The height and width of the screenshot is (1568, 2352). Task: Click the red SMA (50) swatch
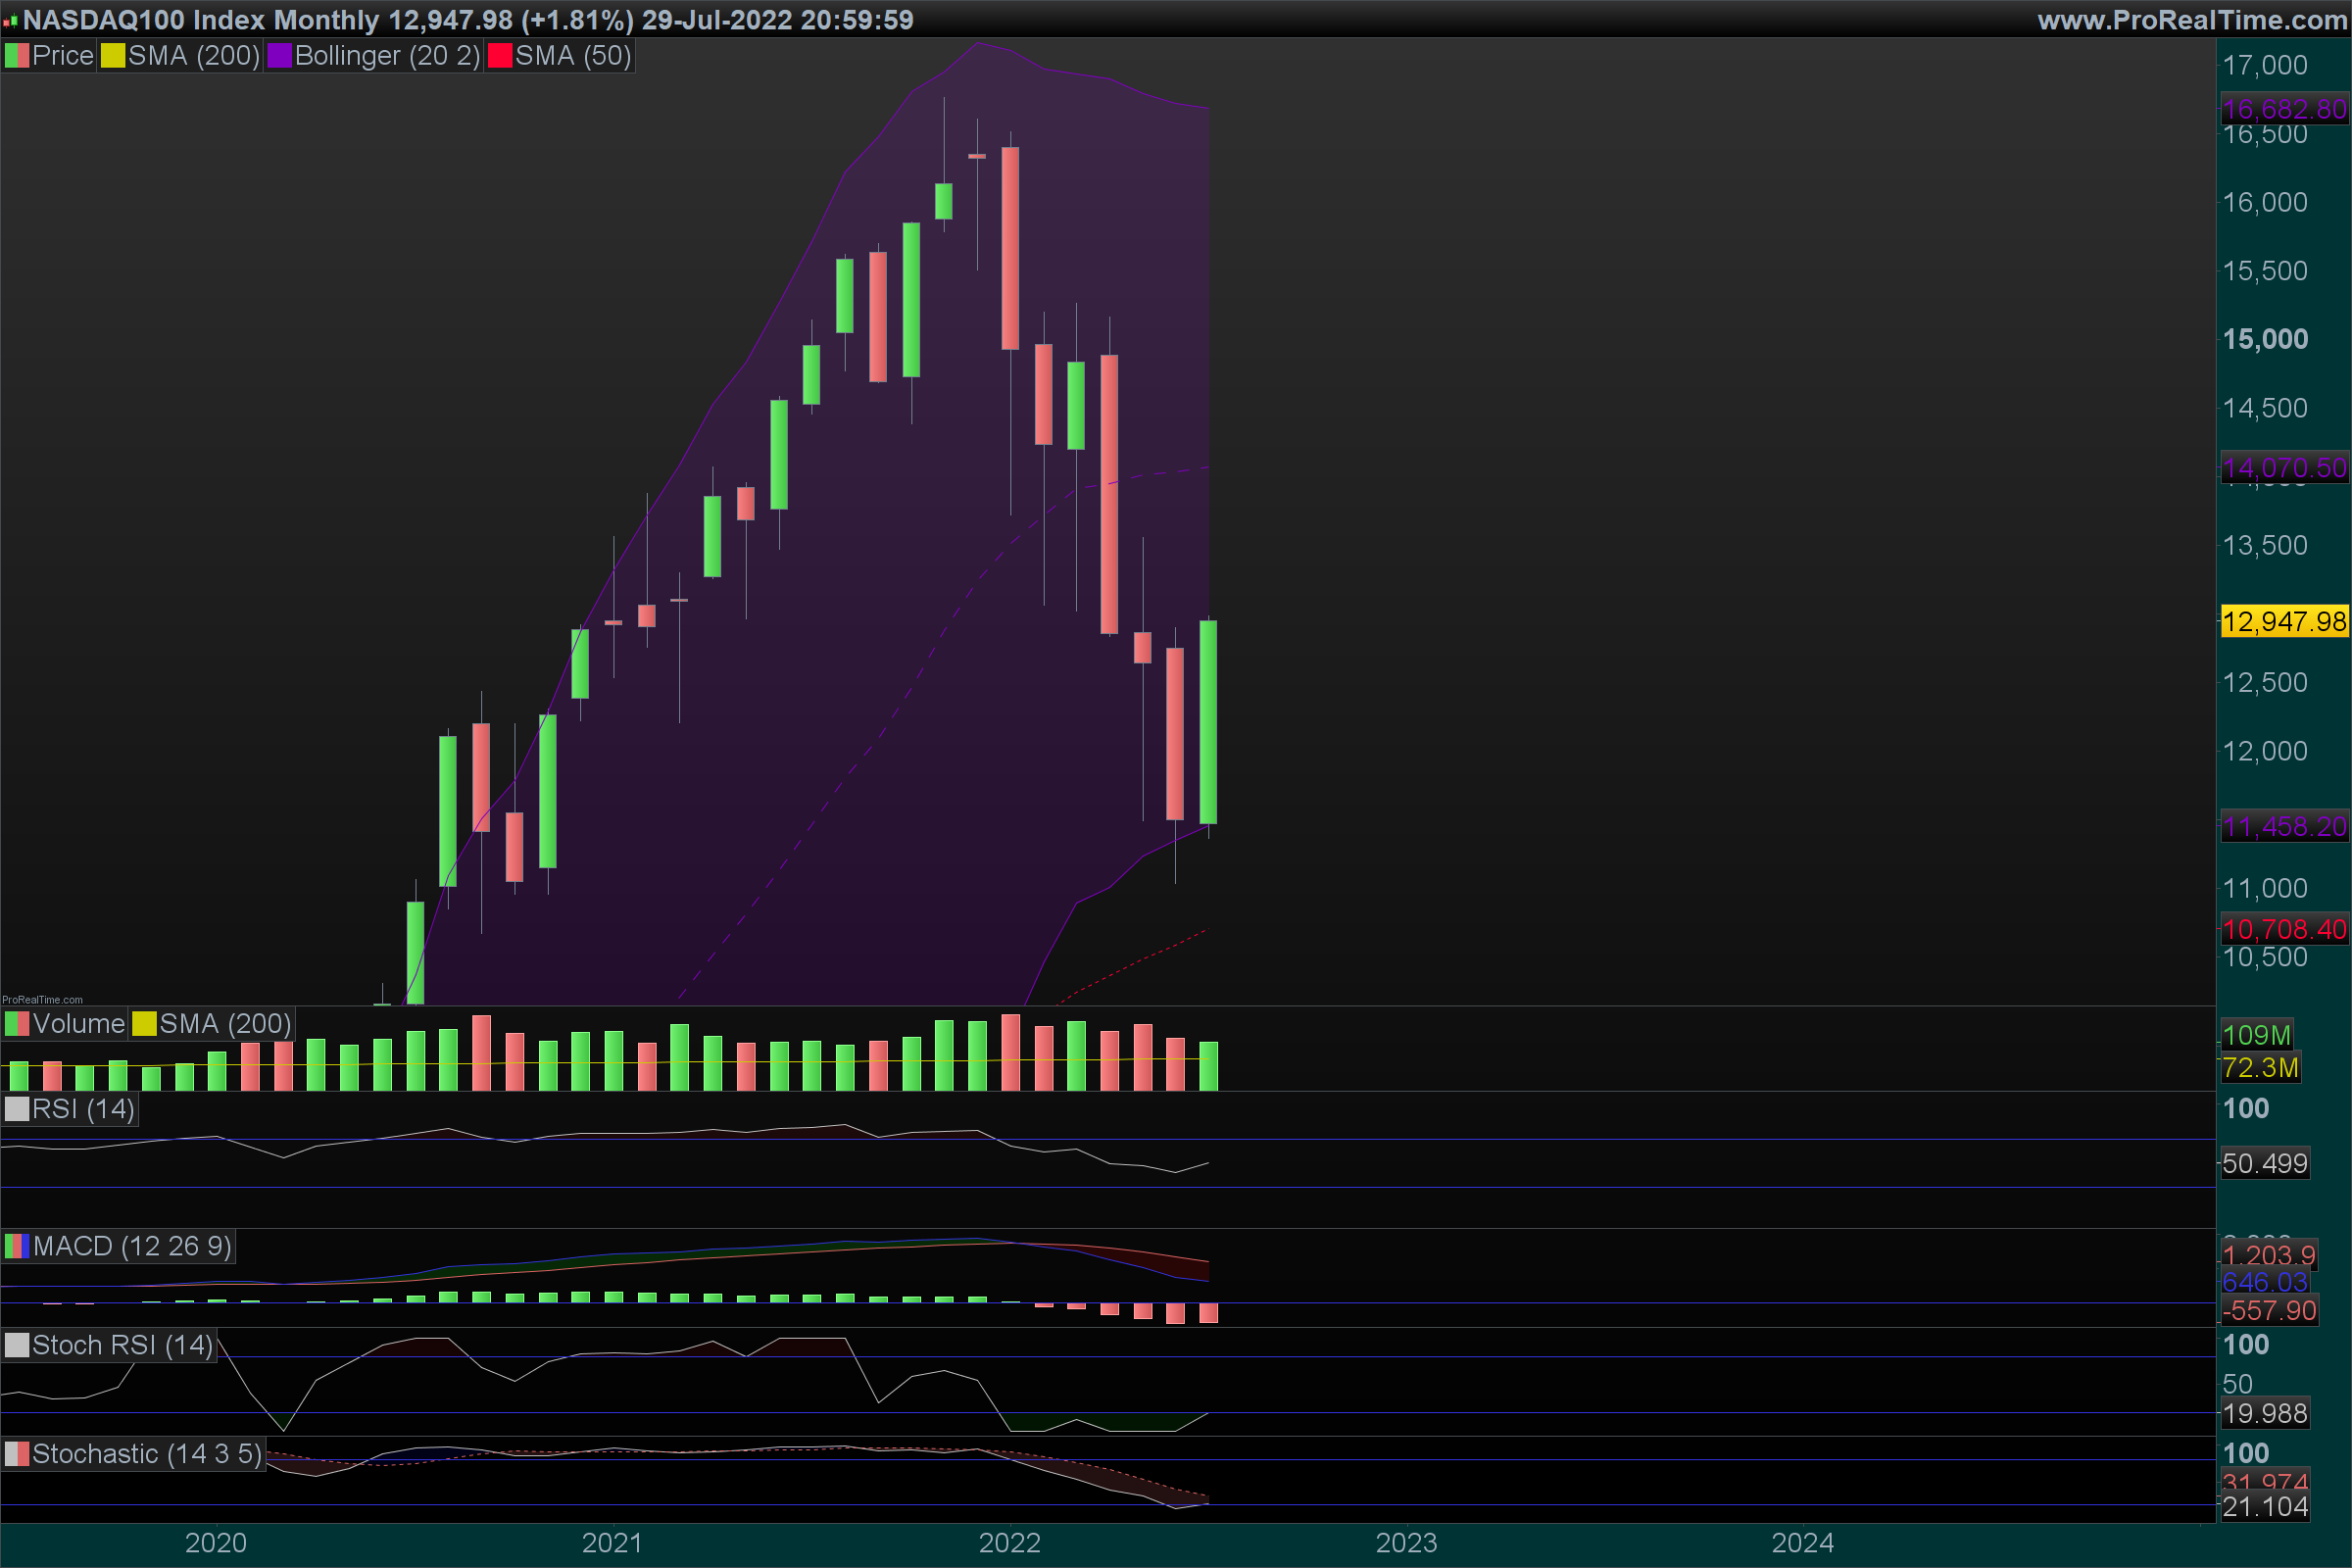pyautogui.click(x=499, y=56)
